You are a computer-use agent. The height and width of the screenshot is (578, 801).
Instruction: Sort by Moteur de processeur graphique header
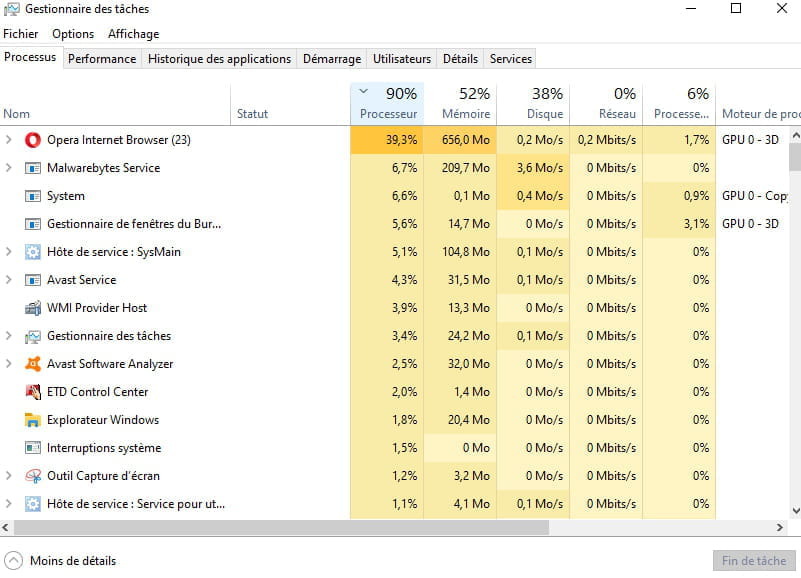tap(759, 104)
